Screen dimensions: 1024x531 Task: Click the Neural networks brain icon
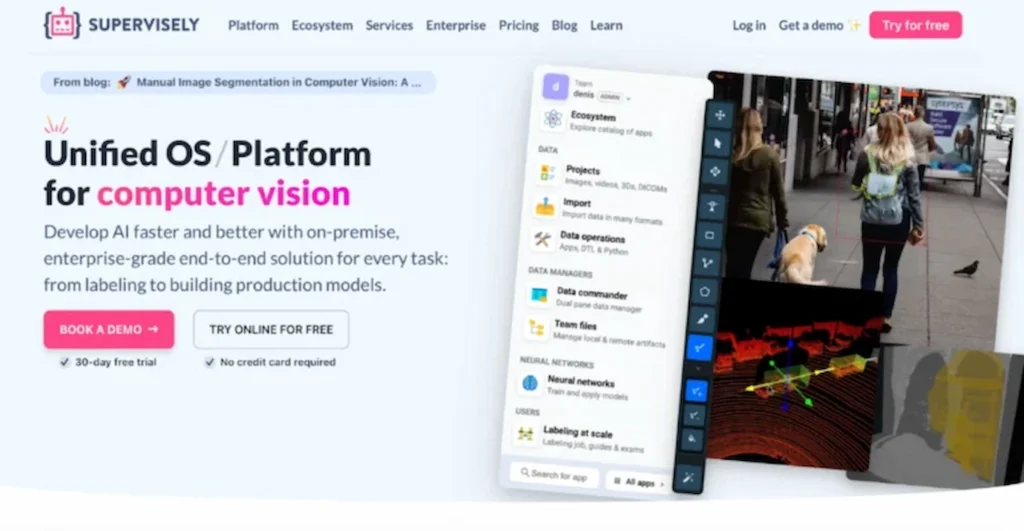(530, 383)
